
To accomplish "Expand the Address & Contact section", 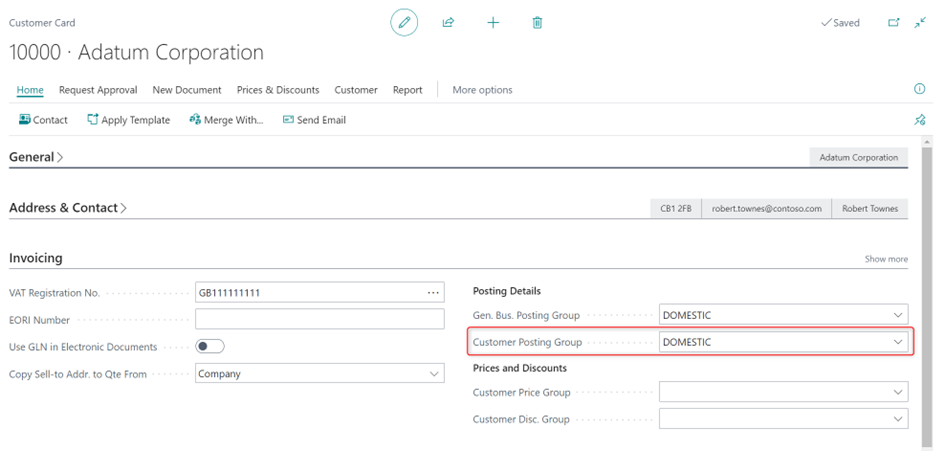I will pos(68,208).
